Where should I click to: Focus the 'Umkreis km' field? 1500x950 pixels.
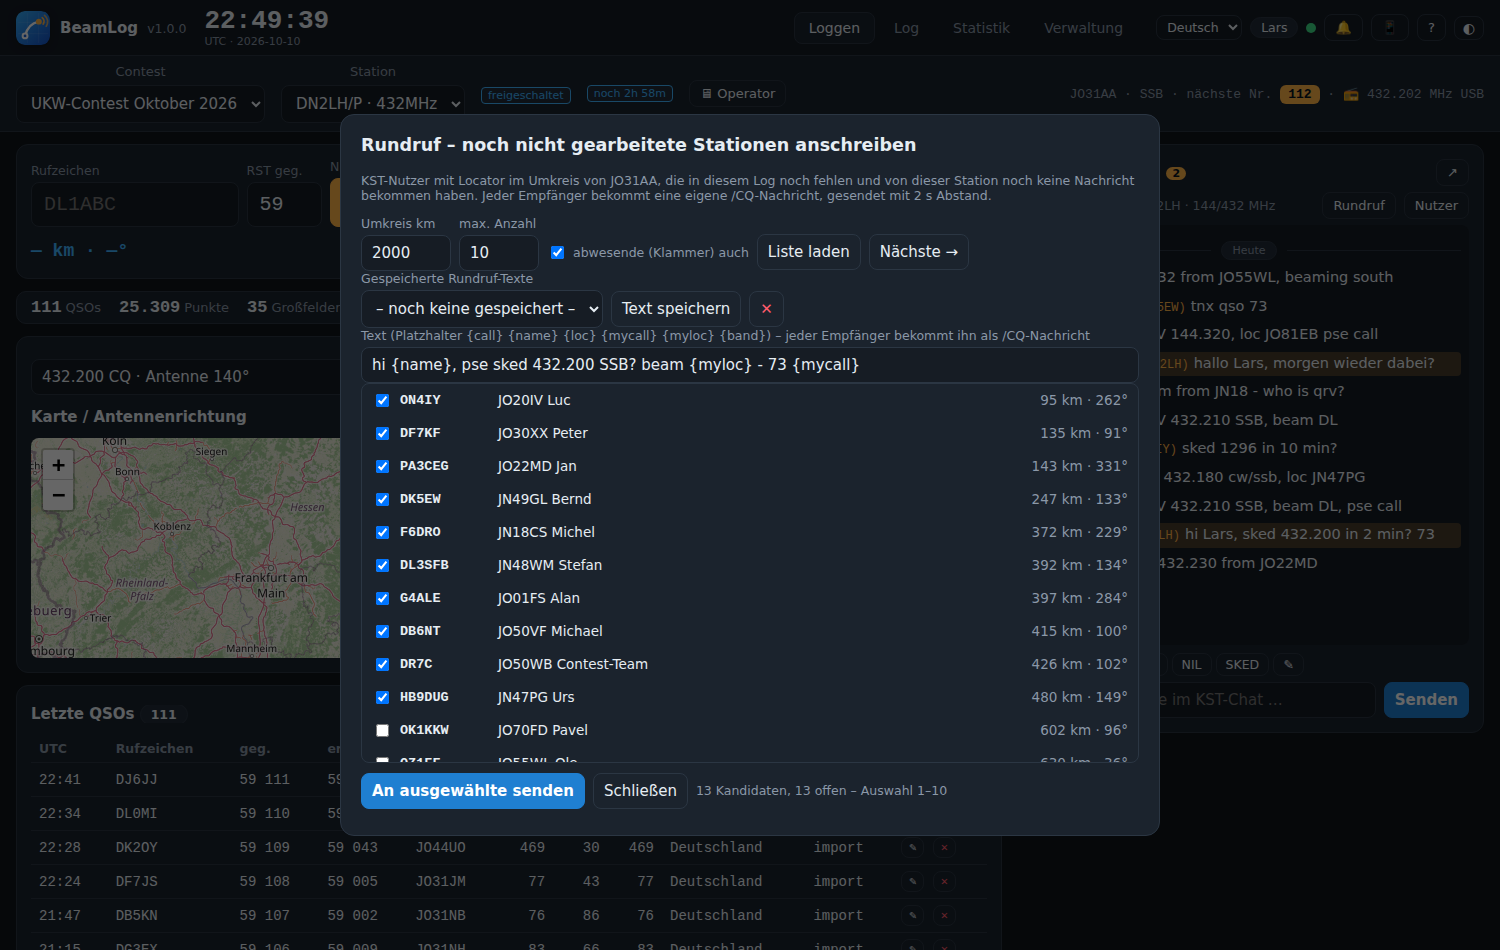coord(405,253)
